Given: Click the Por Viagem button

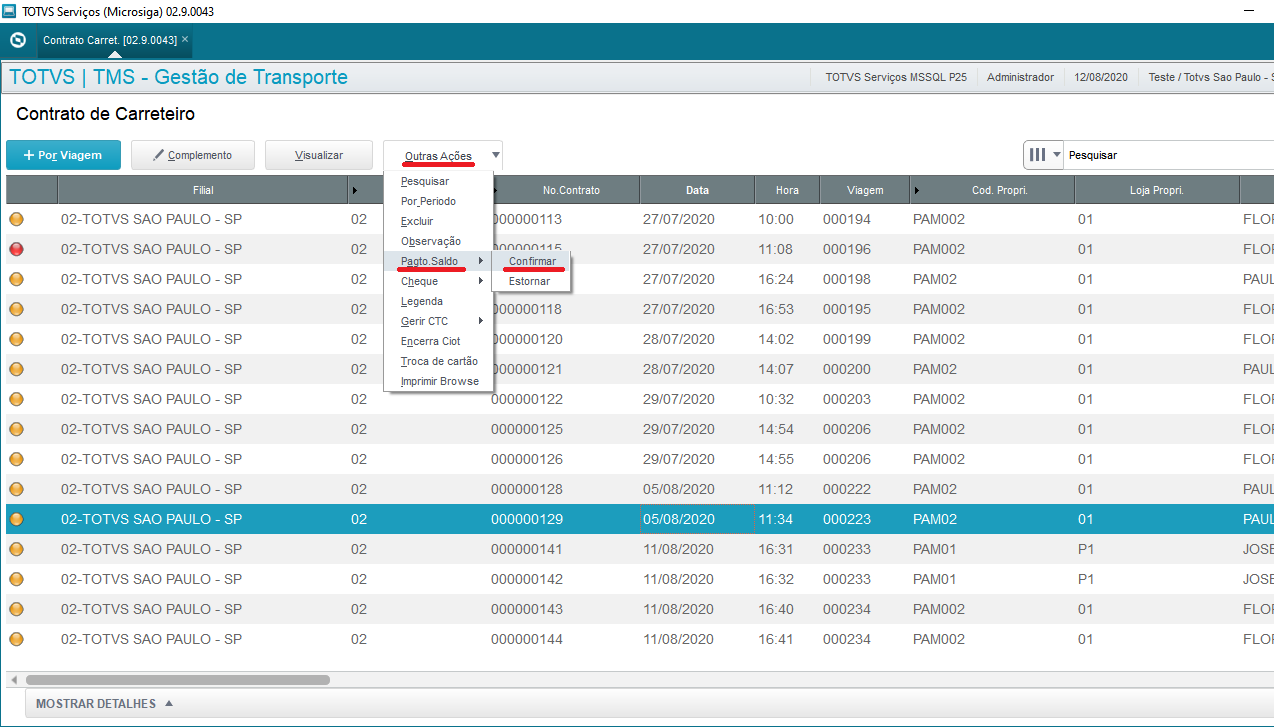Looking at the screenshot, I should tap(64, 155).
